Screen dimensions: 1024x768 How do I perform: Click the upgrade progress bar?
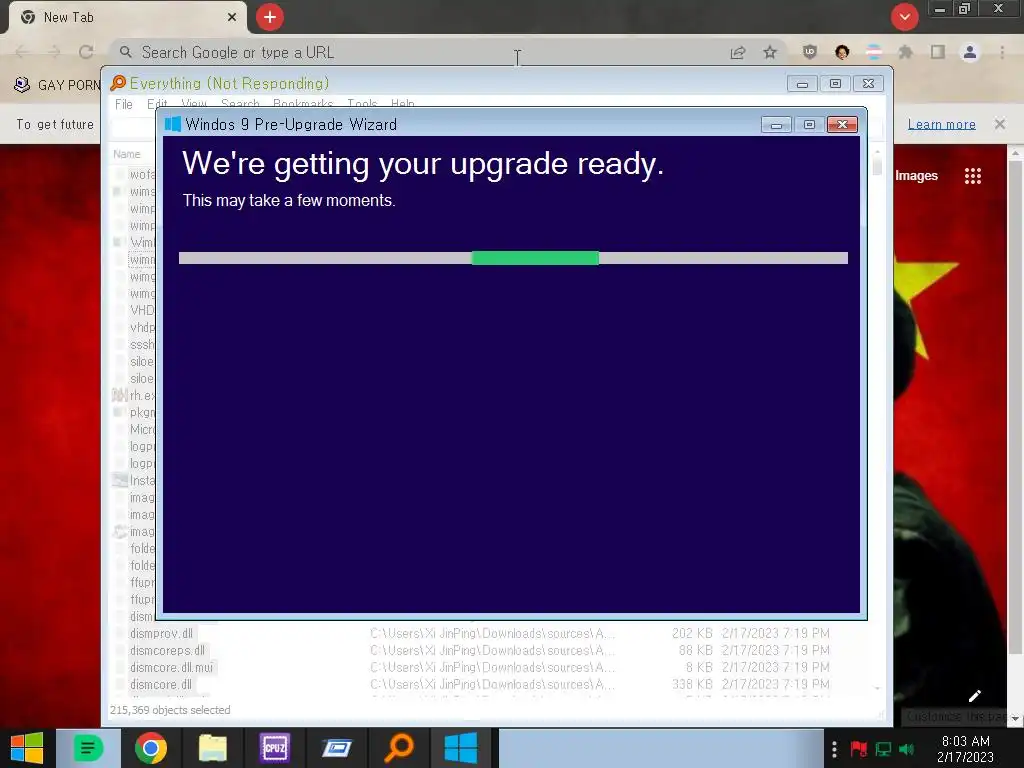(513, 258)
